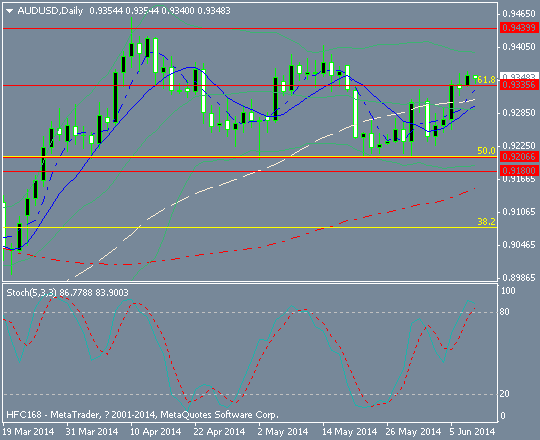This screenshot has width=540, height=440.
Task: Select the 50.0 Fibonacci level label
Action: click(x=486, y=150)
